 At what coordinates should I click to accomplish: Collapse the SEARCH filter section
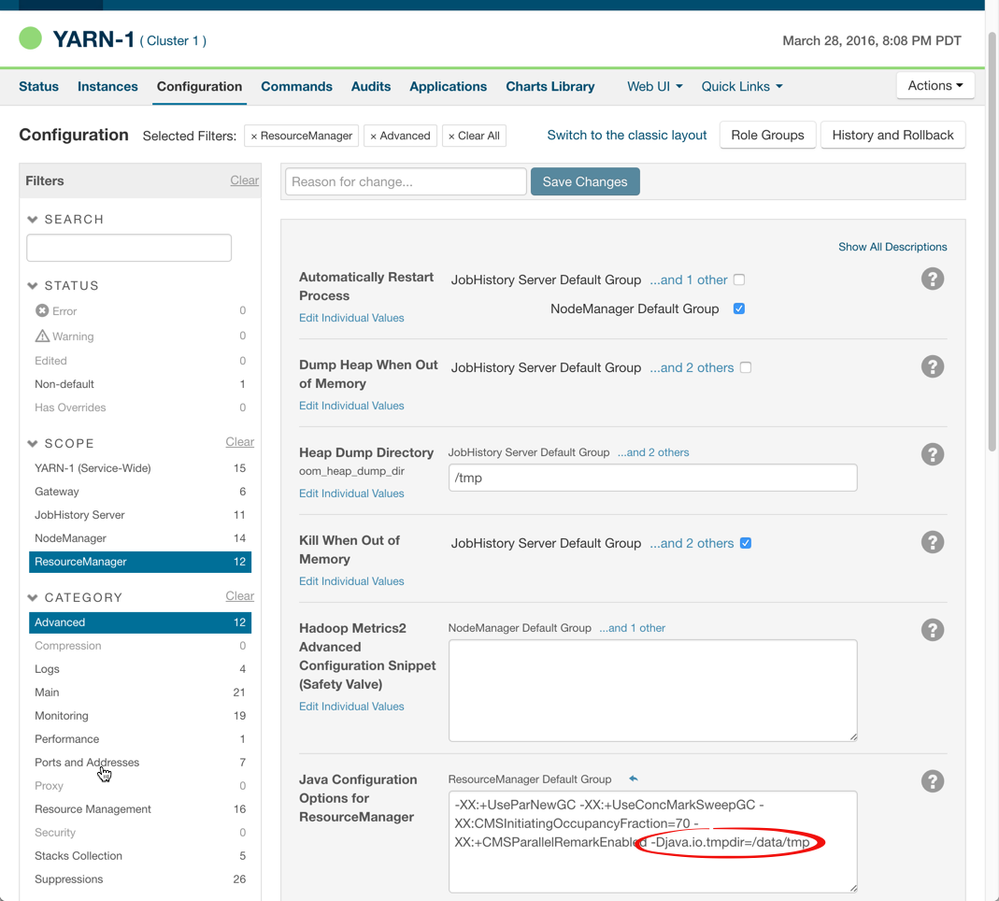tap(32, 219)
